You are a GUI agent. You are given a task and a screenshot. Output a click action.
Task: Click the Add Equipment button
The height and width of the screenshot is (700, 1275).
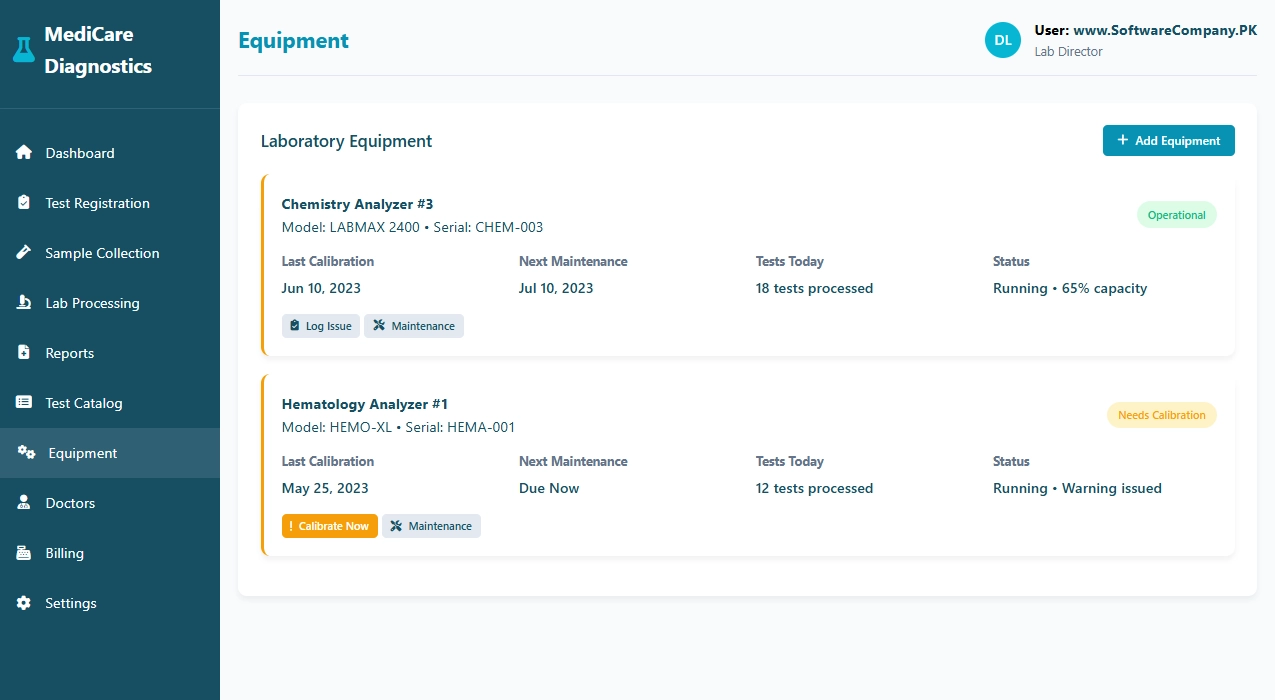[x=1168, y=141]
